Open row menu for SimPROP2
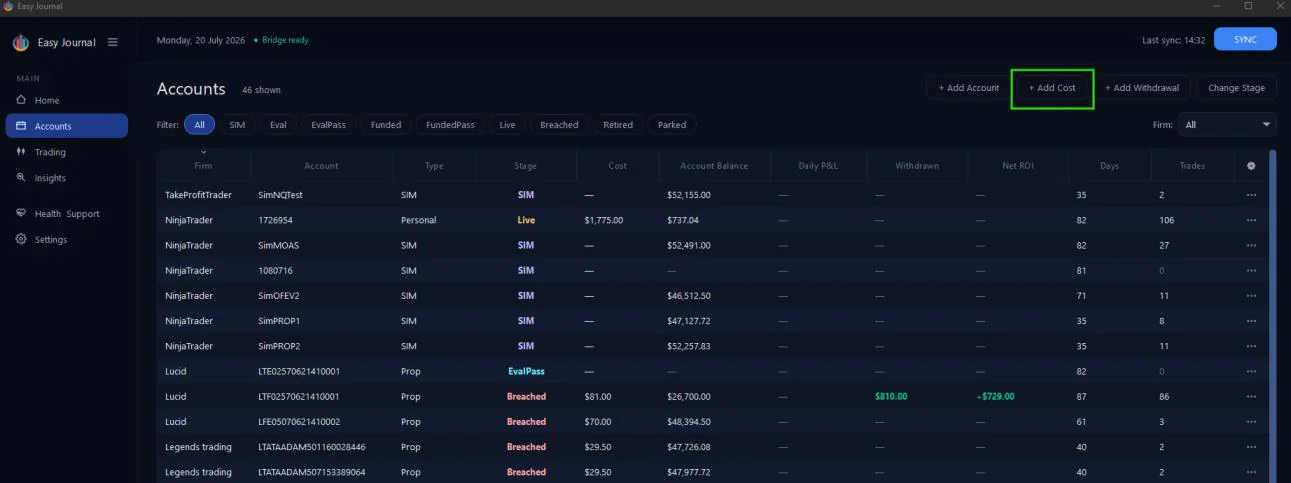This screenshot has width=1291, height=483. pos(1251,346)
